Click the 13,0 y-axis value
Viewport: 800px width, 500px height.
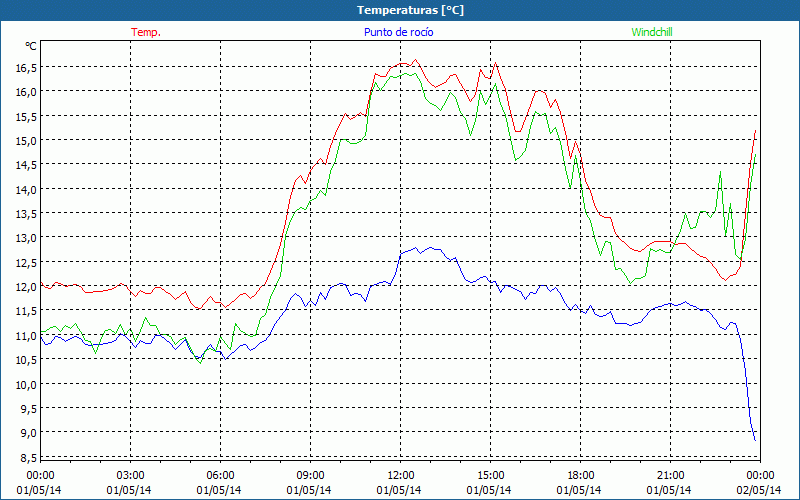tap(26, 238)
